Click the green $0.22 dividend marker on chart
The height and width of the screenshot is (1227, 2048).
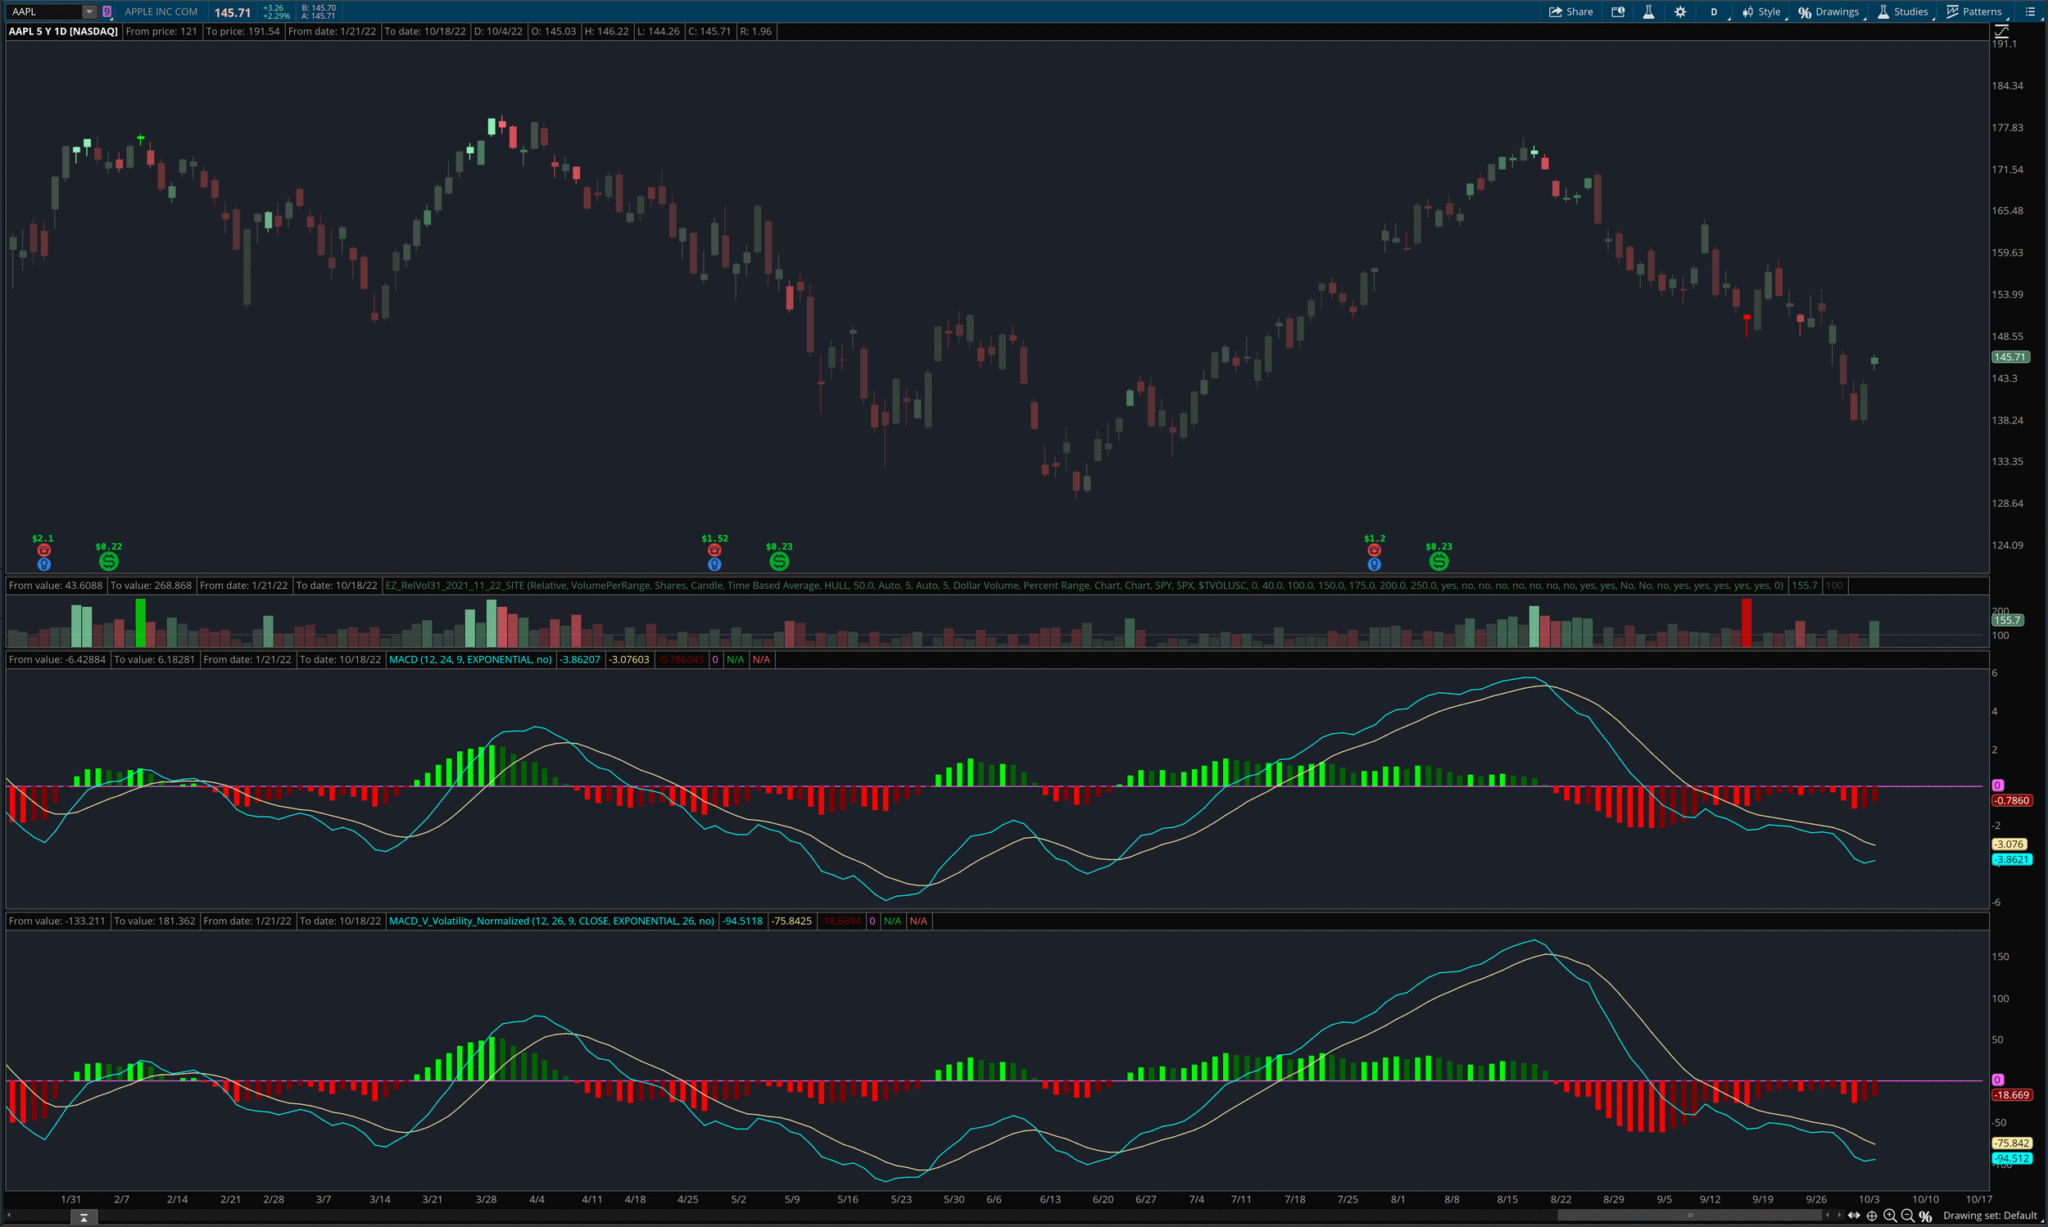109,560
